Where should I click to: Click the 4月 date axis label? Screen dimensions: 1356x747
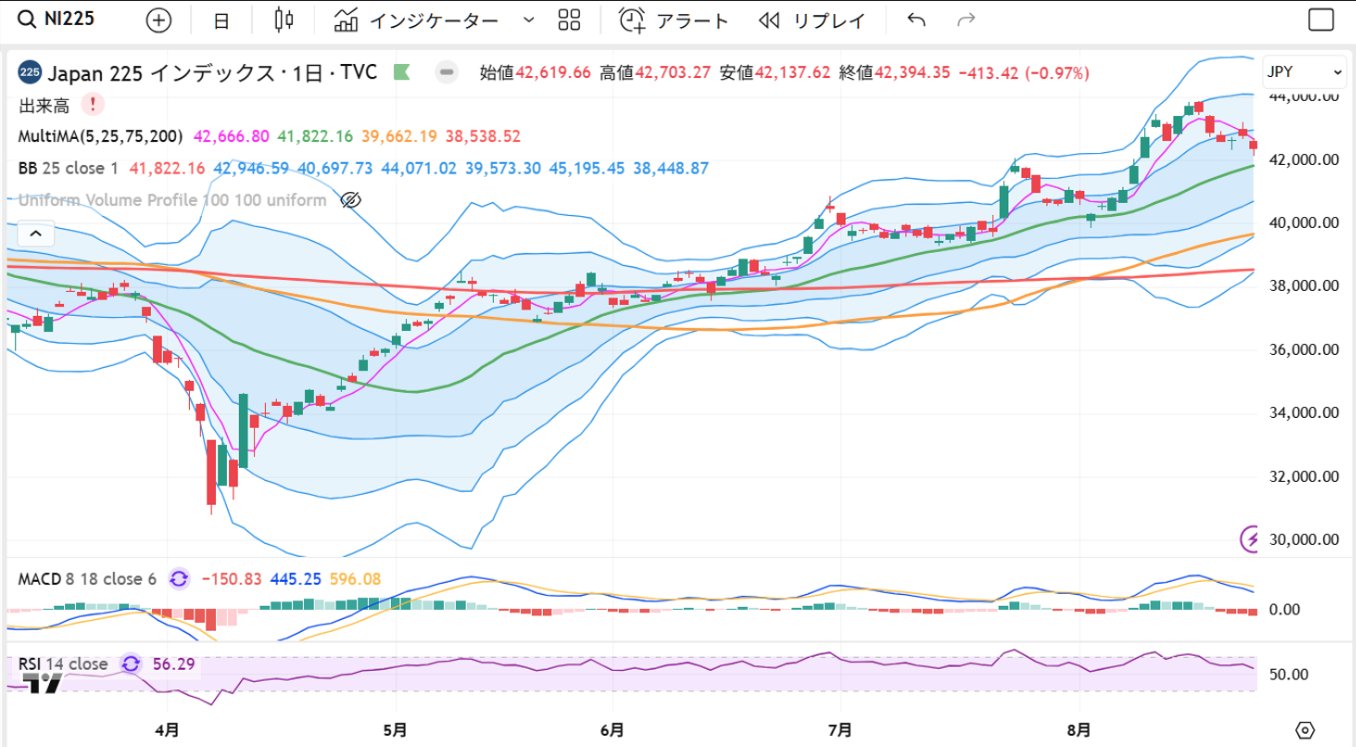click(x=168, y=729)
